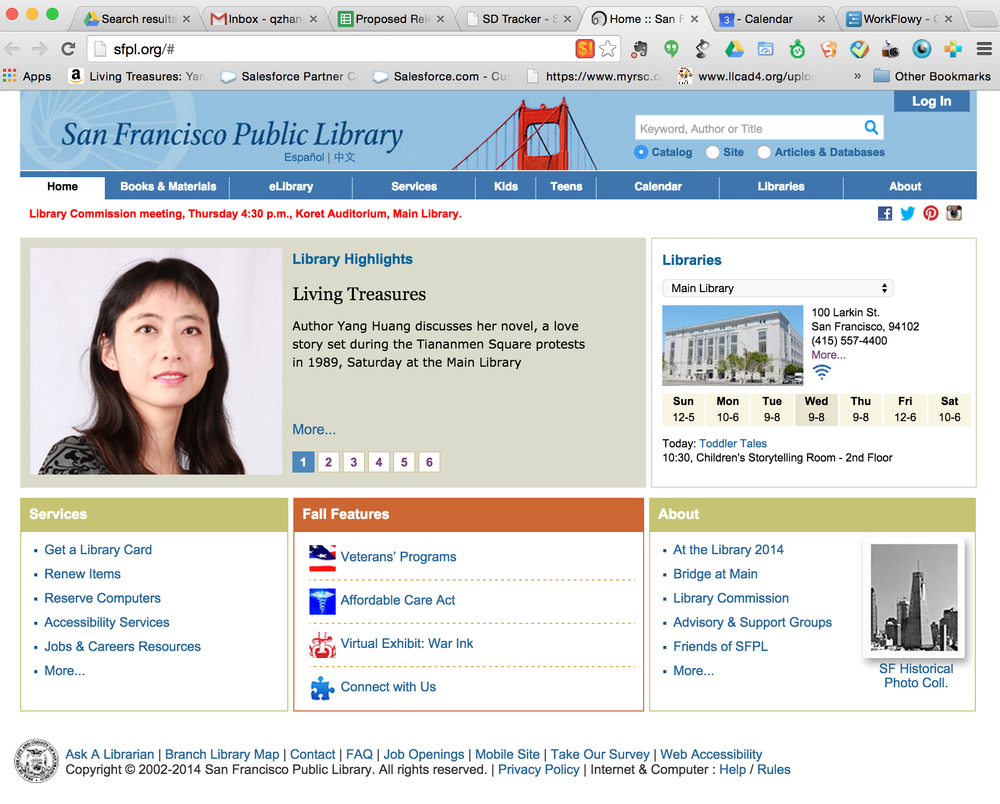This screenshot has height=804, width=1000.
Task: Open the Evernote elephant extension
Action: pos(638,49)
